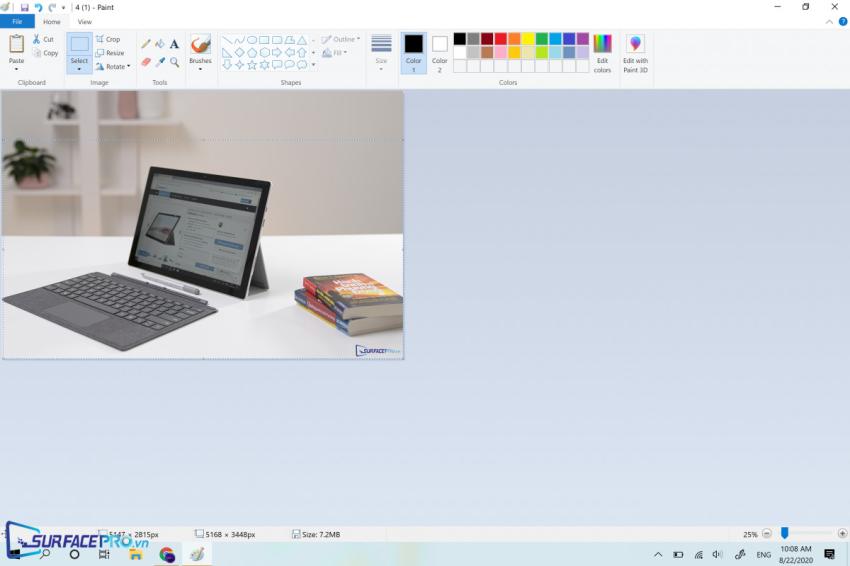Pick the Five-point star shape

coord(252,65)
